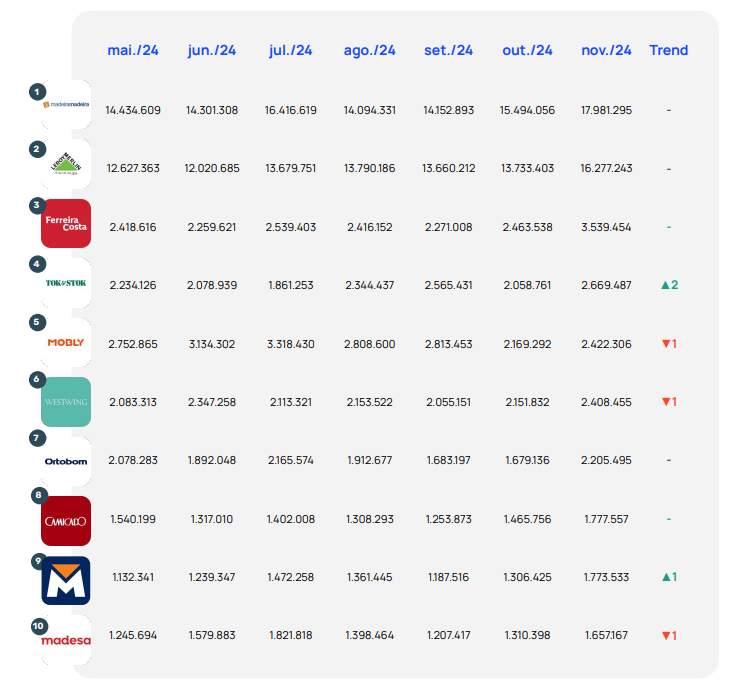Select Leroy Merlin jul./24 value 13.679.751
This screenshot has height=690, width=750.
pyautogui.click(x=291, y=168)
